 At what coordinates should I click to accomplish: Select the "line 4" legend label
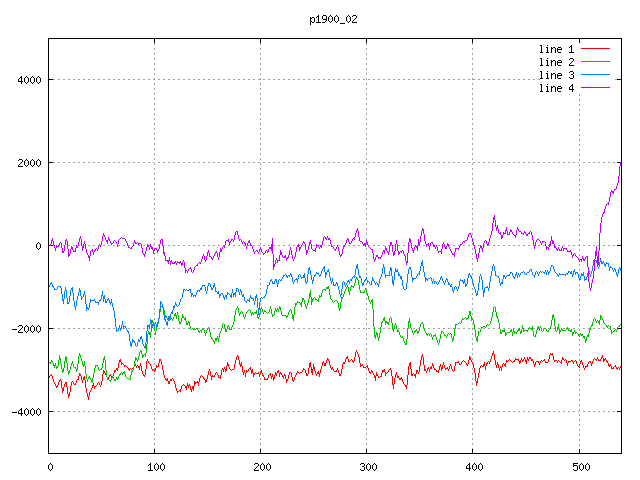coord(556,88)
